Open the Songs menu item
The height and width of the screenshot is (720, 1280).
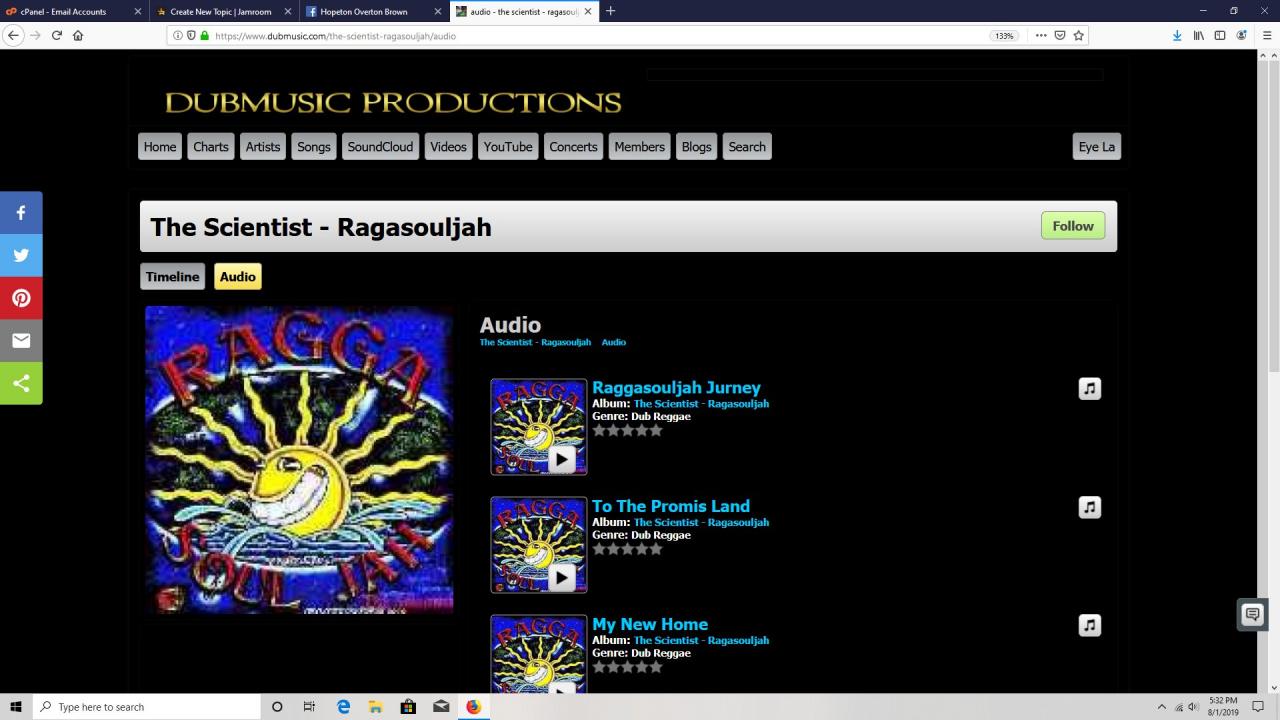314,147
